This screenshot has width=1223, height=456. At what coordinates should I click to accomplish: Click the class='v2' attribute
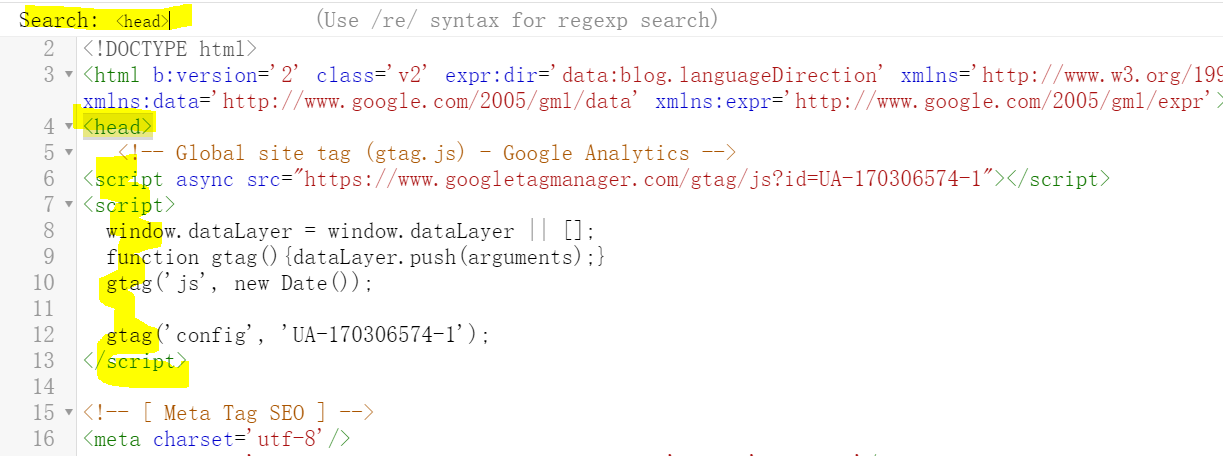point(374,75)
